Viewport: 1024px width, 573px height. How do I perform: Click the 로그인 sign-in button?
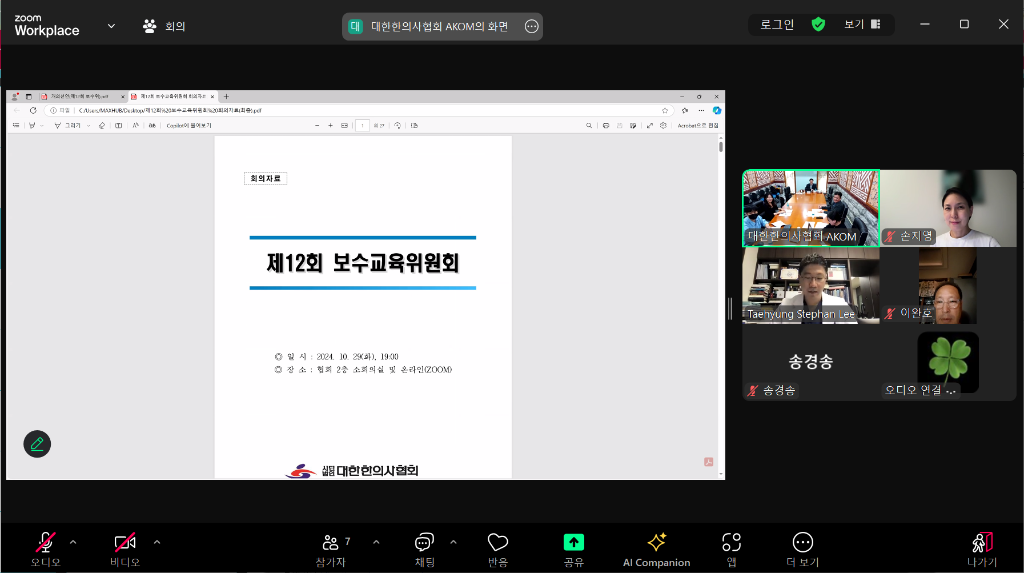click(x=777, y=25)
